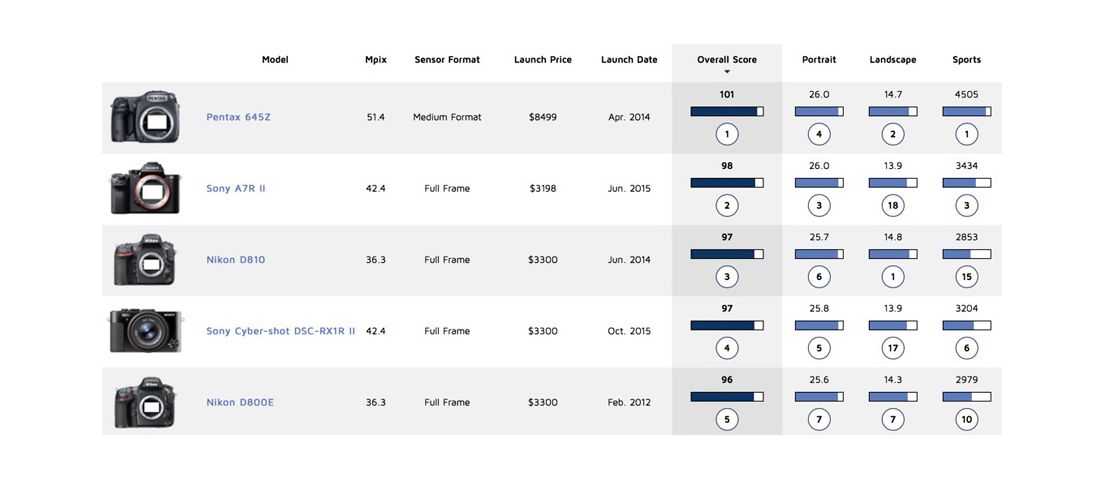Screen dimensions: 1103x479
Task: Click the Sony A7R II camera image
Action: [146, 189]
